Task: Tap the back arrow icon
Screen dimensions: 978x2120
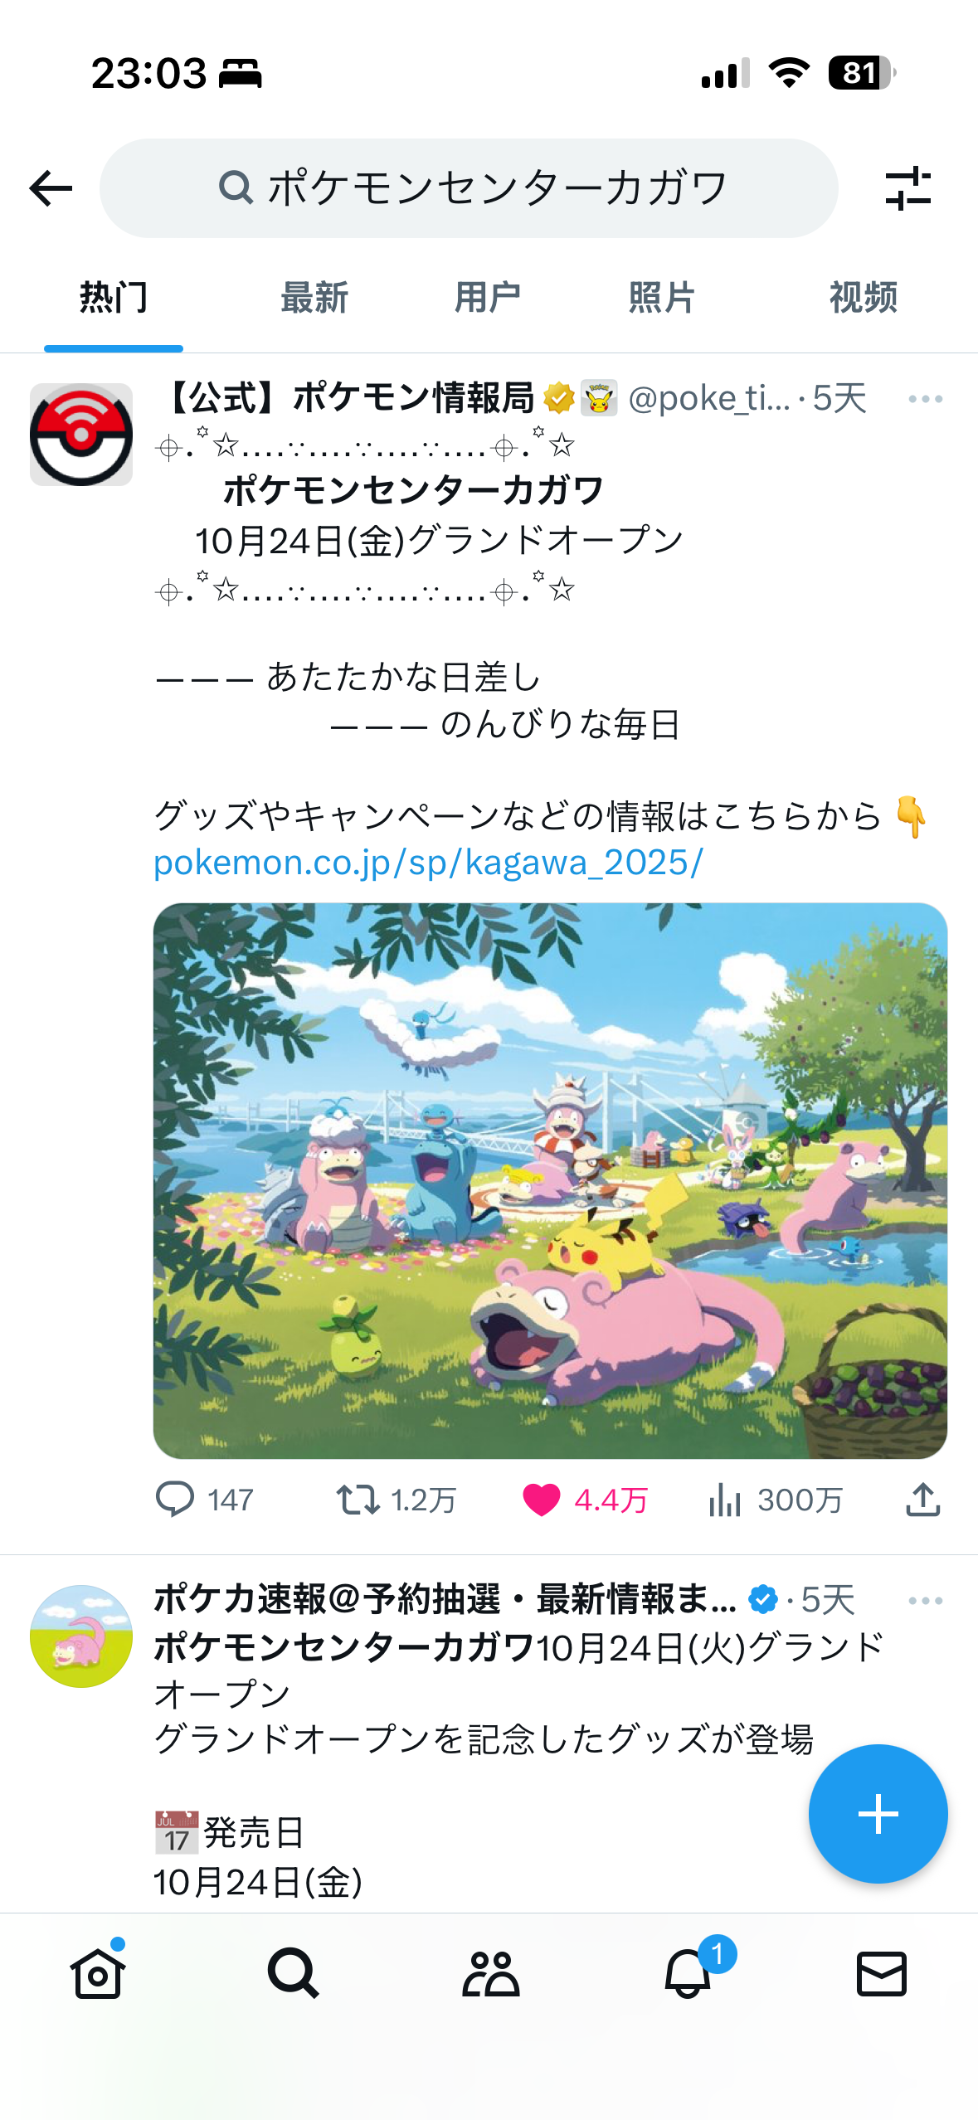Action: tap(51, 188)
